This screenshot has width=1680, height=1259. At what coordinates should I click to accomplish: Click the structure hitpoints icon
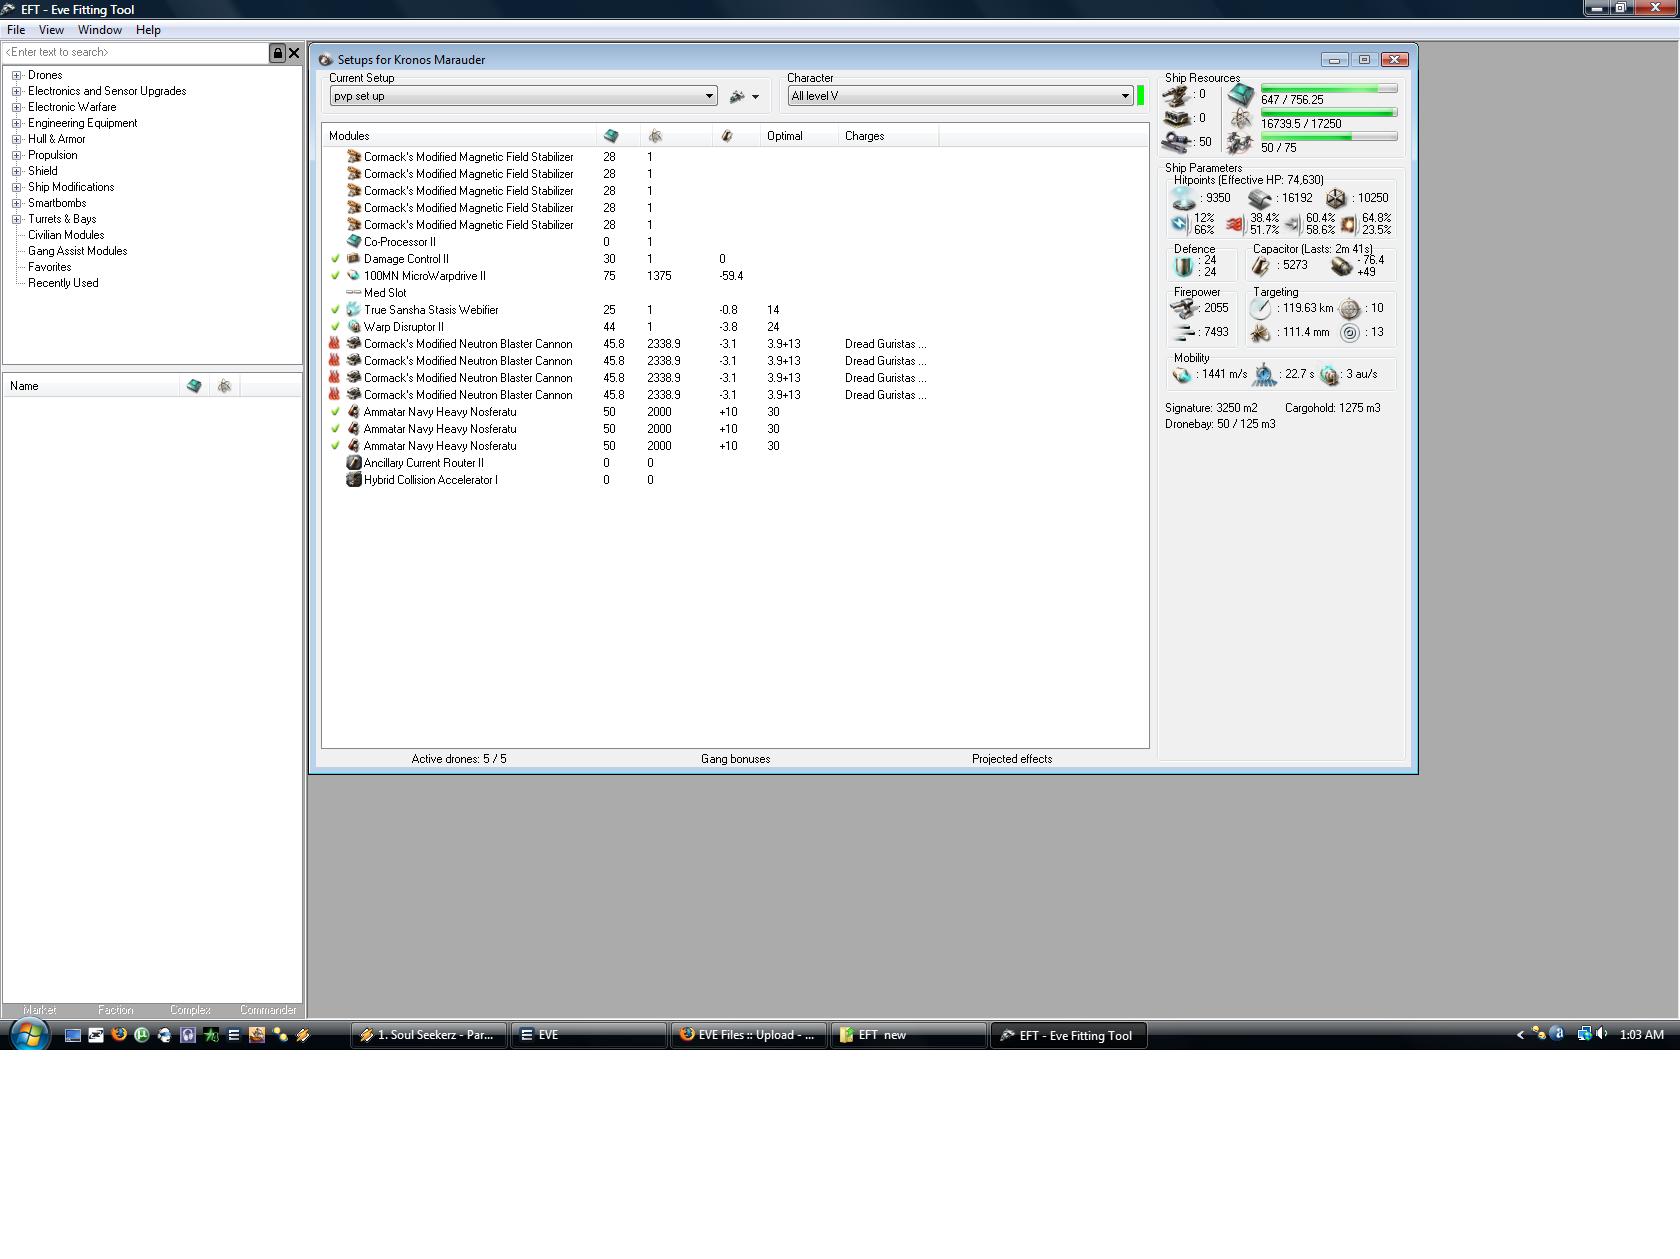pos(1336,199)
